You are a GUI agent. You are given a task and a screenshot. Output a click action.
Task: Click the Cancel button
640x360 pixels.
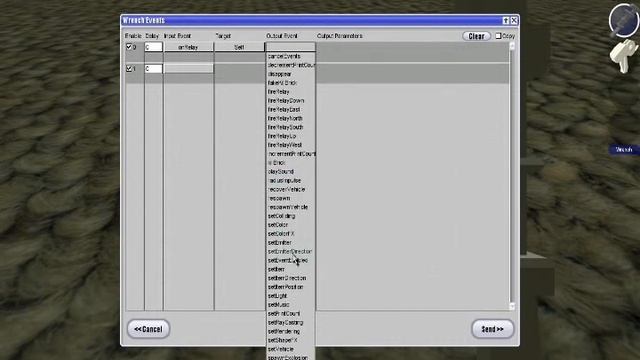[x=148, y=329]
